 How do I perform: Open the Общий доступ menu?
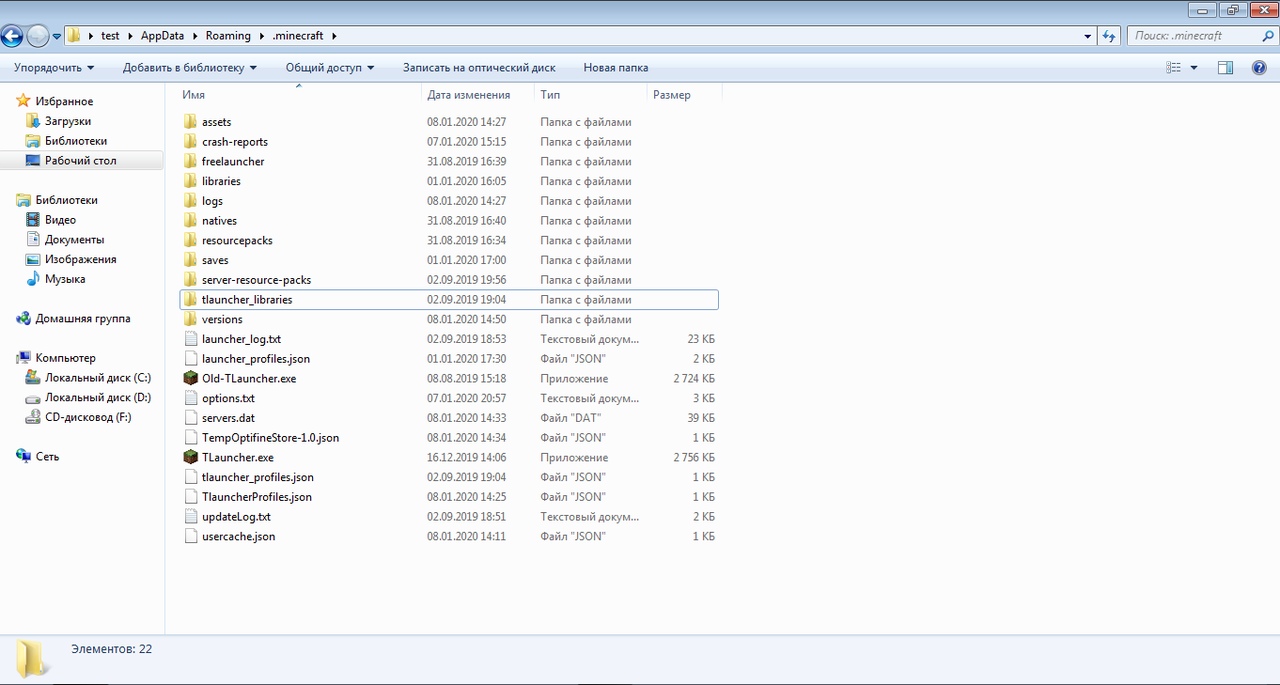[x=330, y=68]
